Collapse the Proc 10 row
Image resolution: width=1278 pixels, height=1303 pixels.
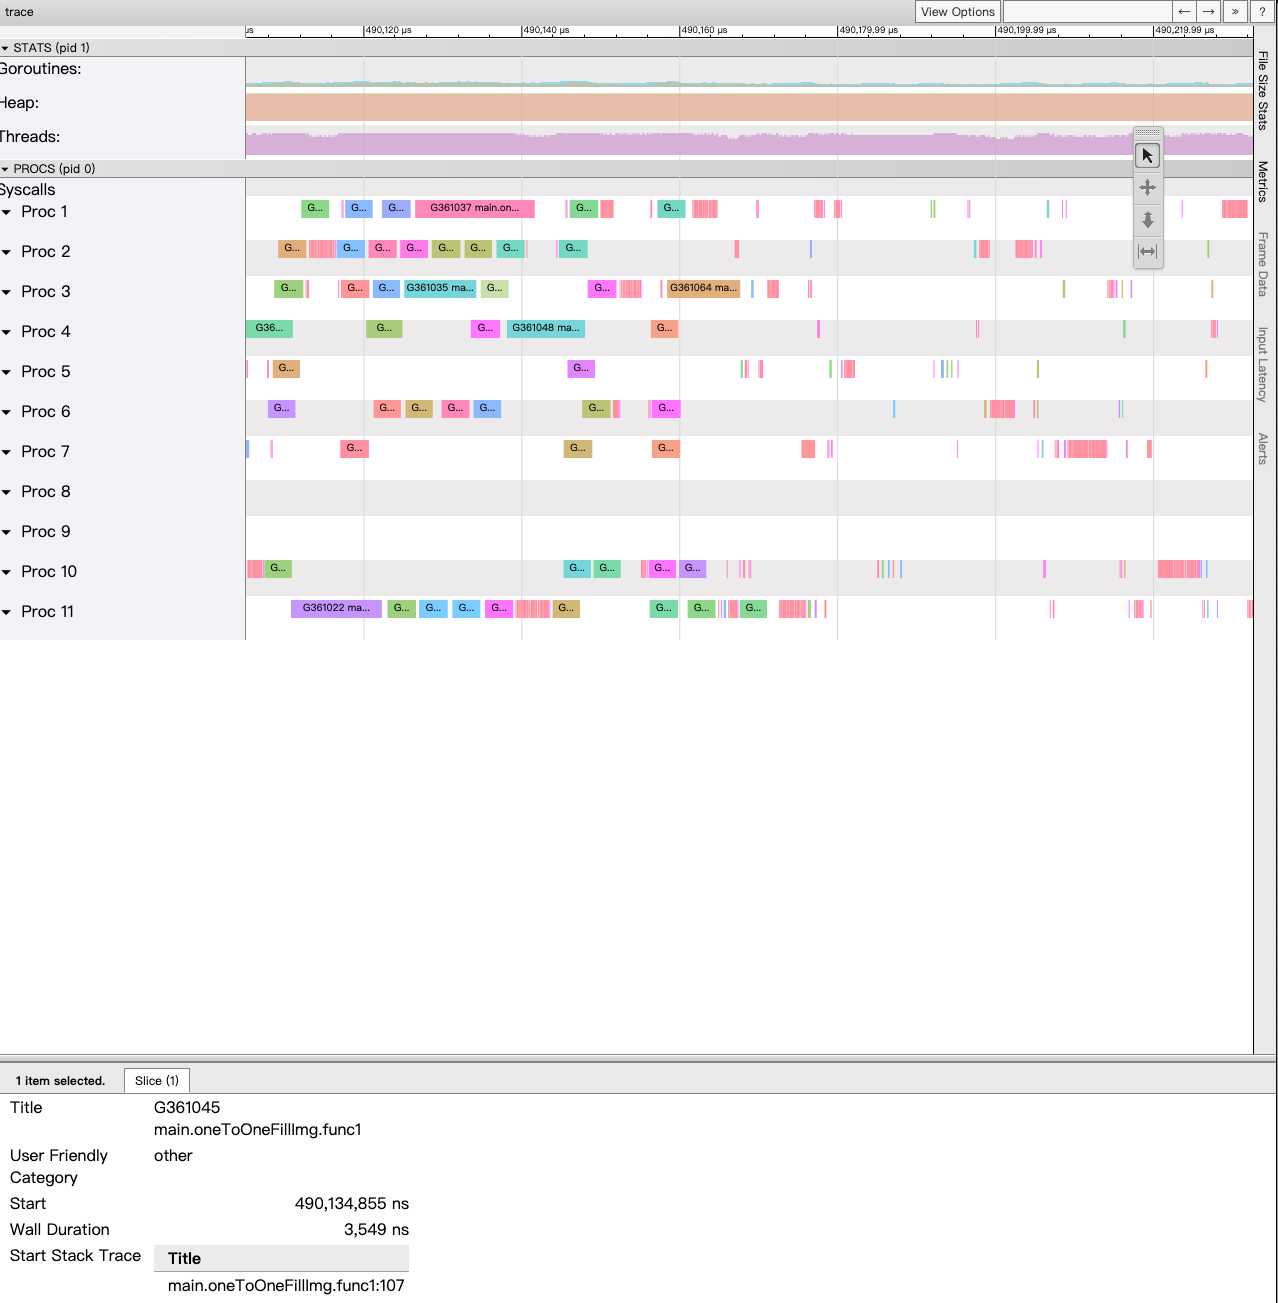point(7,572)
